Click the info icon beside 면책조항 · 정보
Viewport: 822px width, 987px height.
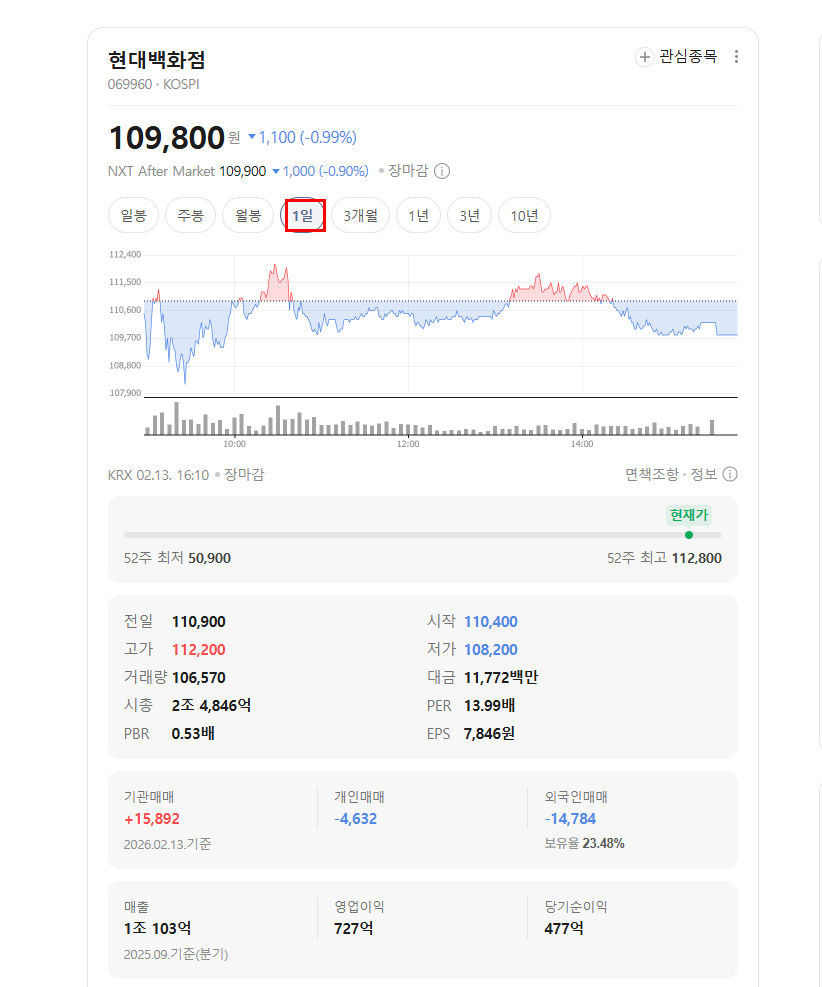(729, 474)
